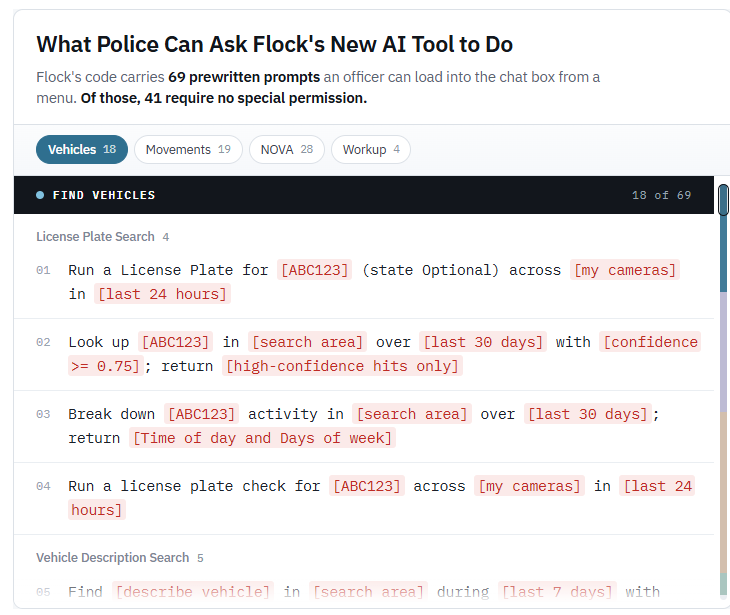Screen dimensions: 730x615
Task: Select prompt 02 'Look up'
Action: pos(364,354)
